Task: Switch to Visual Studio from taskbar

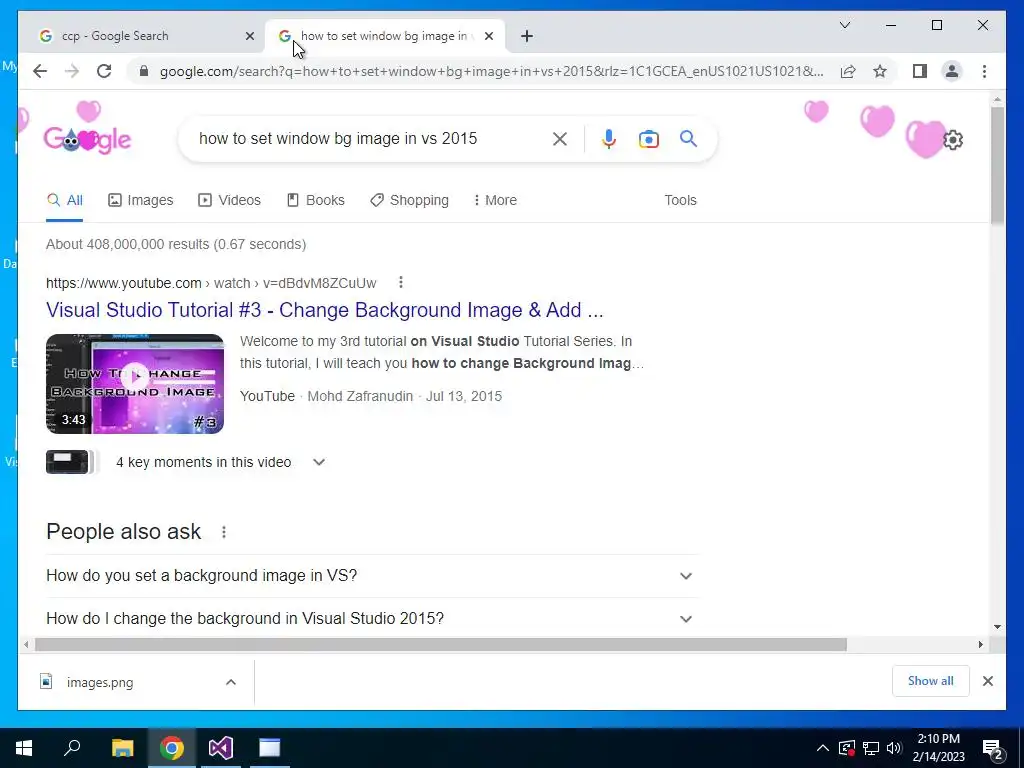Action: [x=221, y=748]
